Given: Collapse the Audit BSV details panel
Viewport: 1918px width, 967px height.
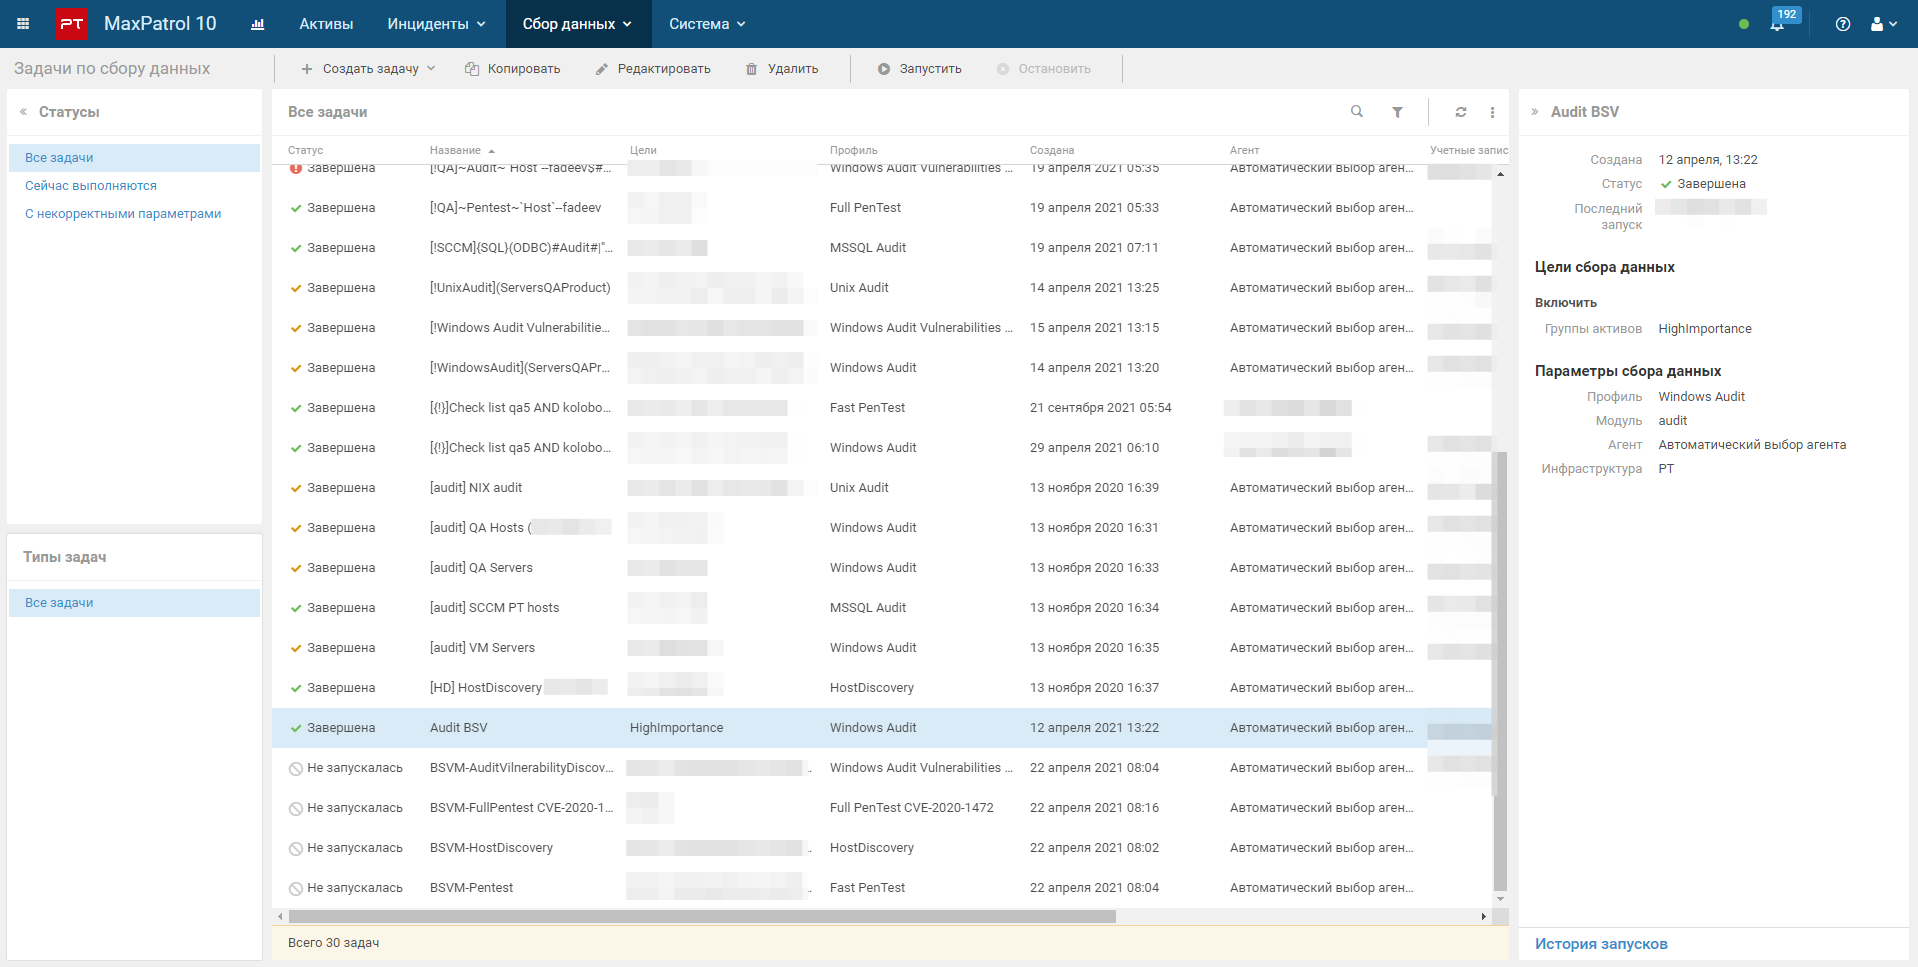Looking at the screenshot, I should coord(1534,112).
